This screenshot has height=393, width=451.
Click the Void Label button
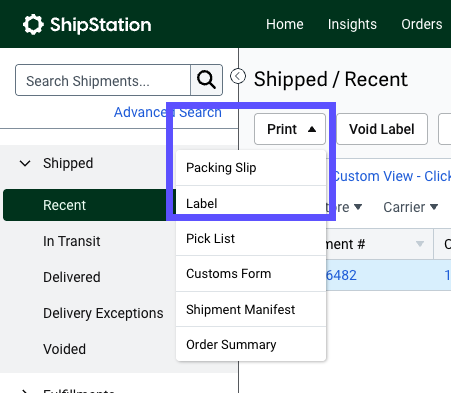(382, 129)
